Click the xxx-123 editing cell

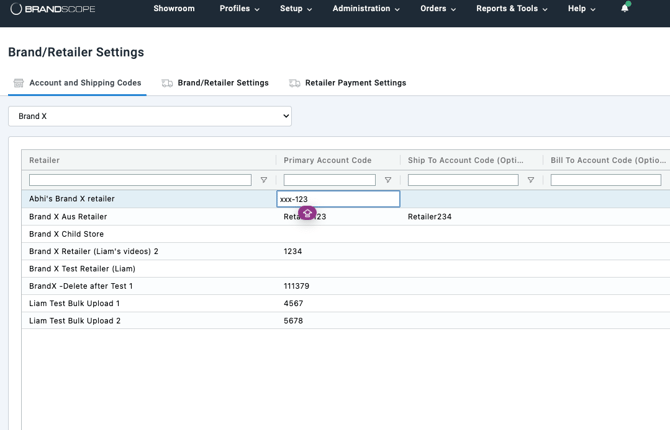338,199
